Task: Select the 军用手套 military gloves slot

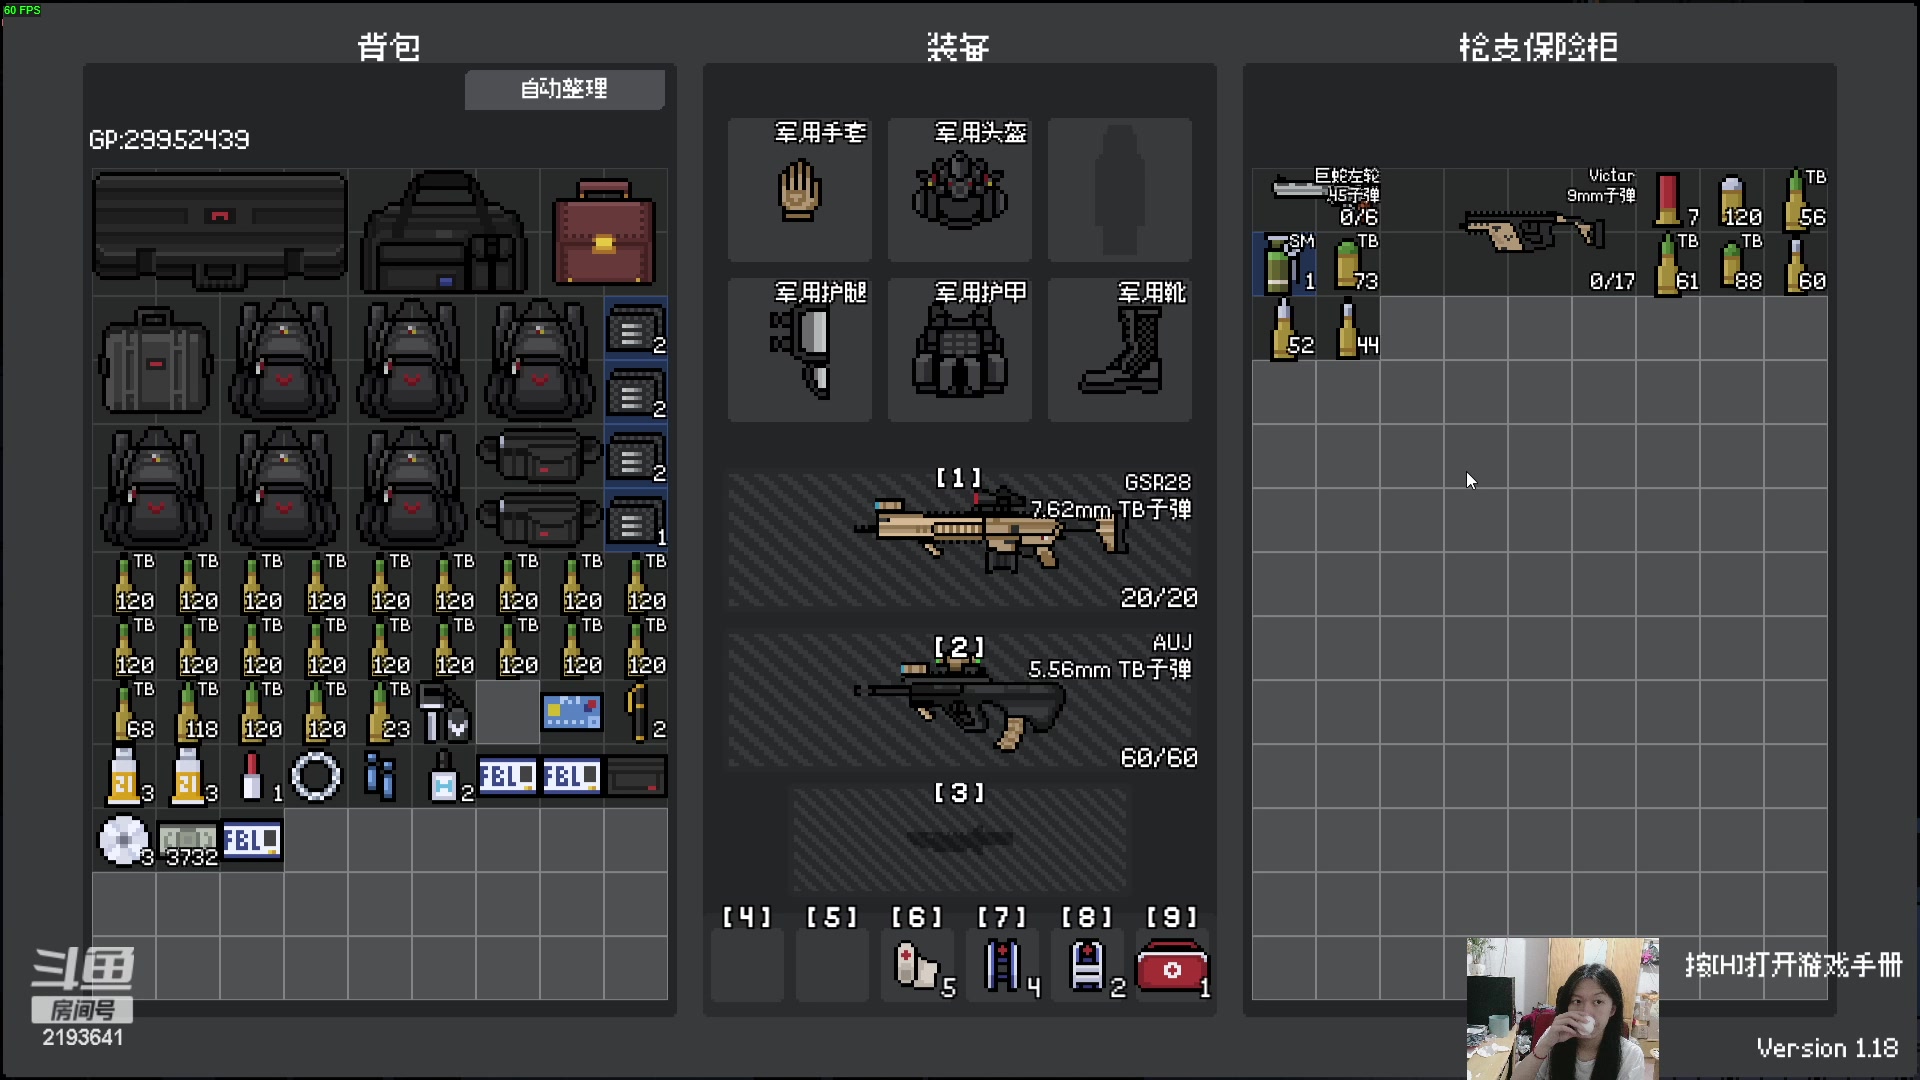Action: click(x=799, y=189)
